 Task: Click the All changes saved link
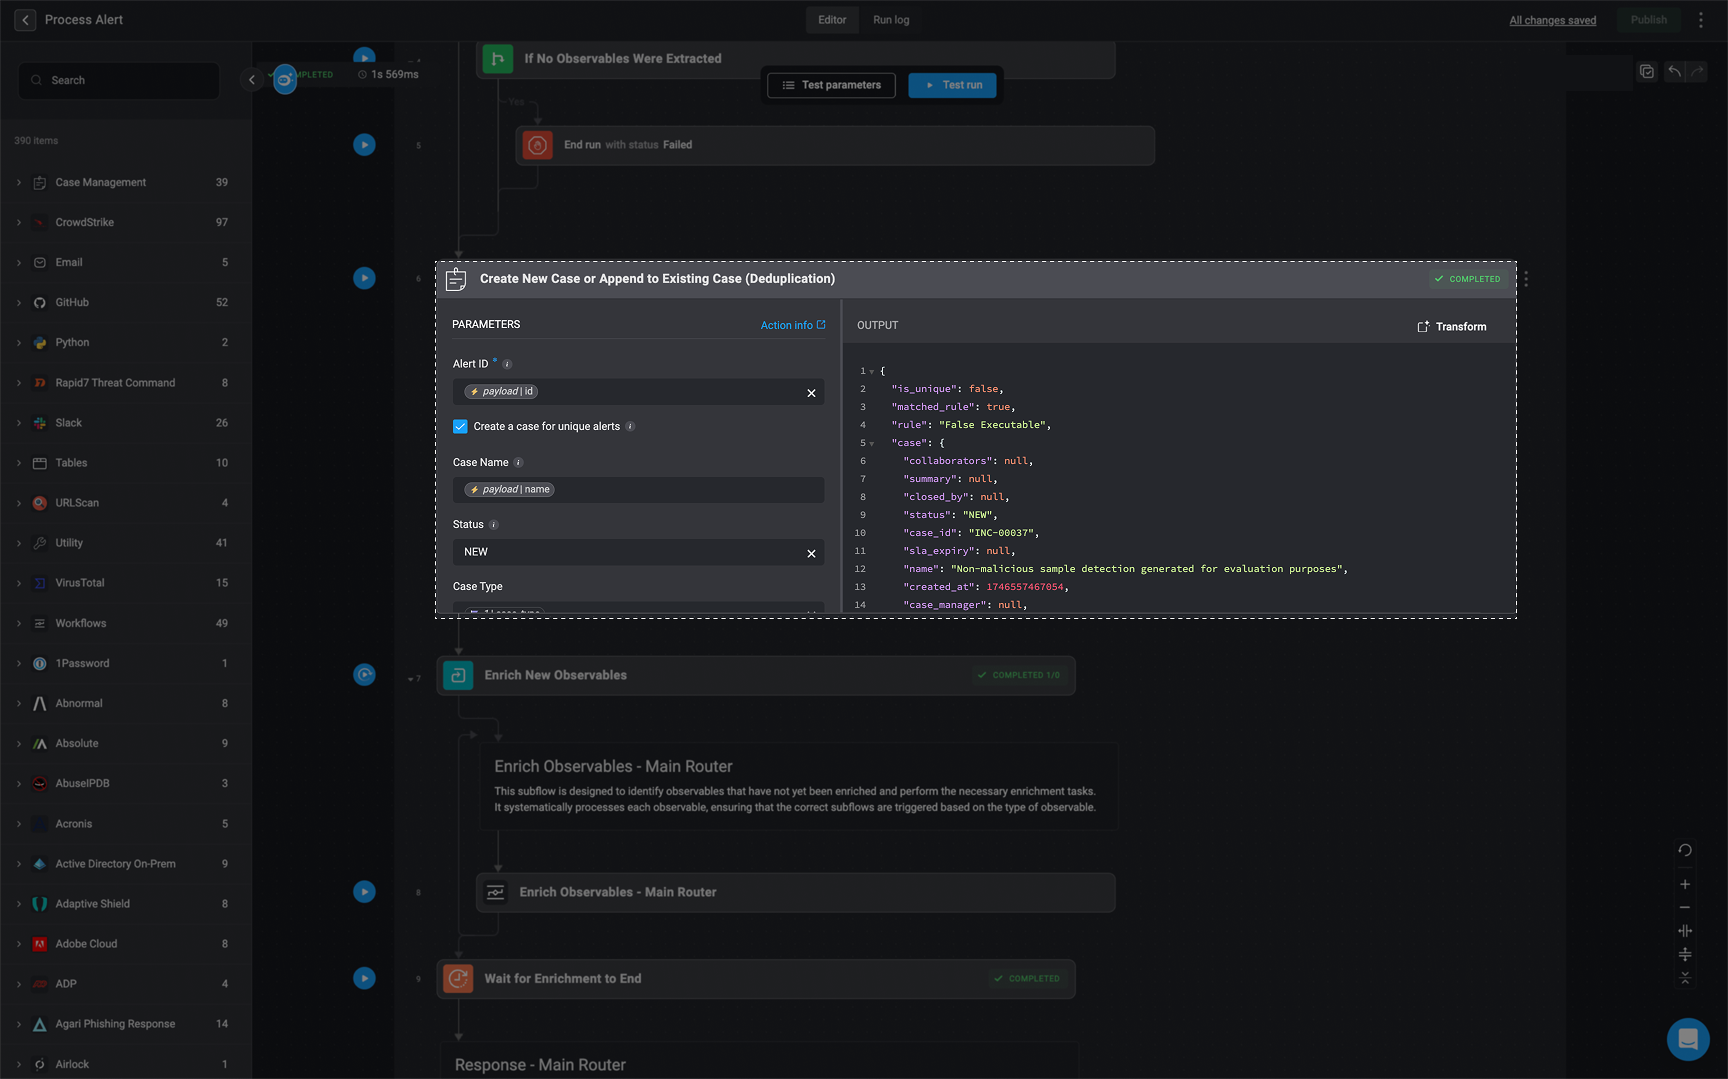(1552, 20)
